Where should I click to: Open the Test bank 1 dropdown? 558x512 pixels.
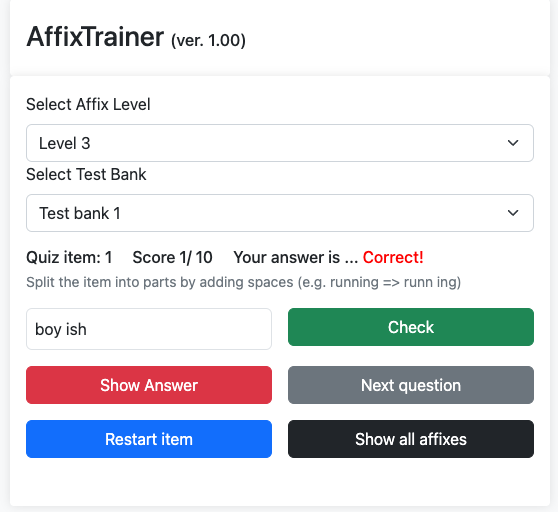coord(280,213)
